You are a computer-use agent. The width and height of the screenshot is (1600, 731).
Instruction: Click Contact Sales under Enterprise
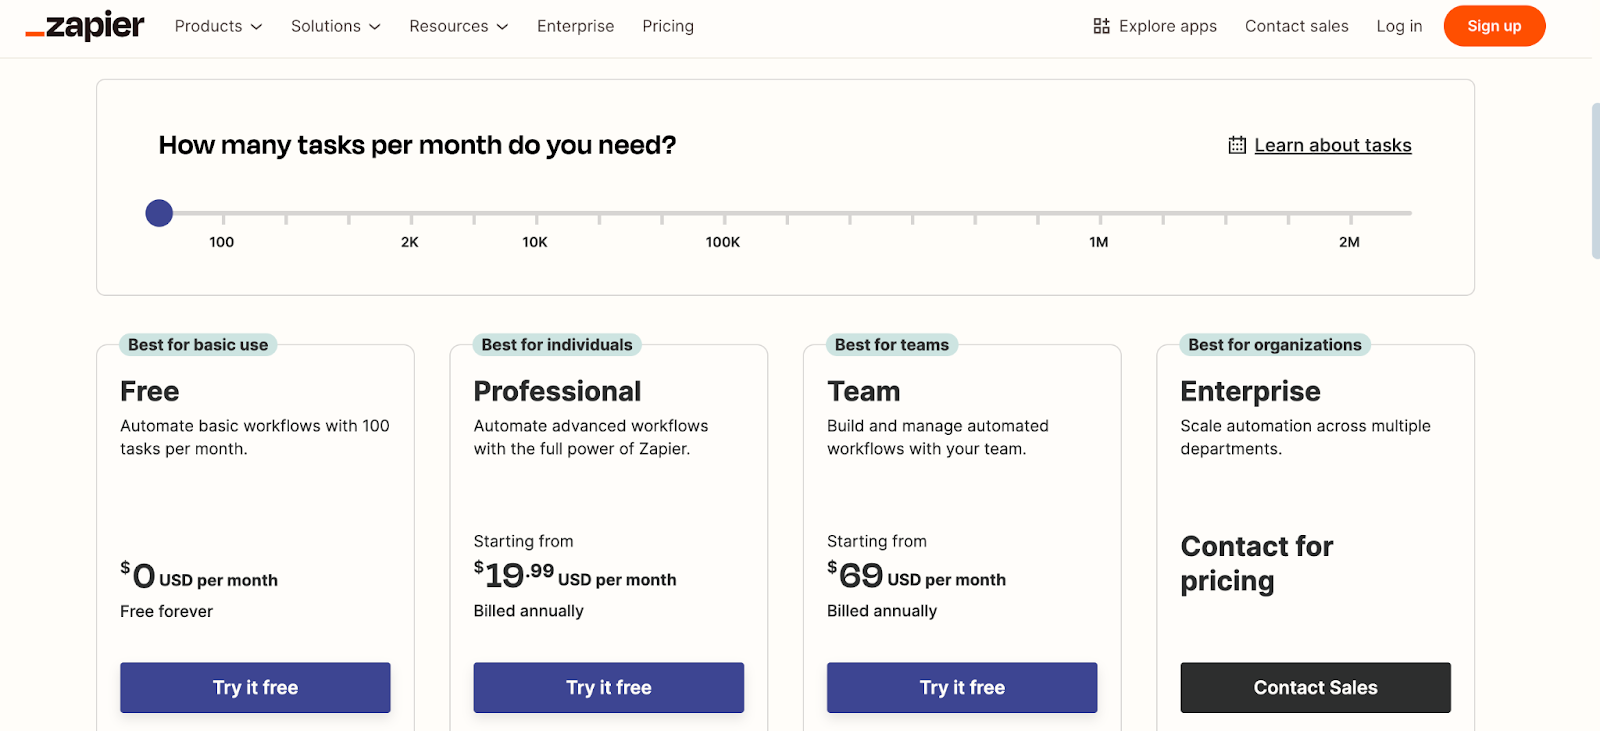pos(1314,687)
